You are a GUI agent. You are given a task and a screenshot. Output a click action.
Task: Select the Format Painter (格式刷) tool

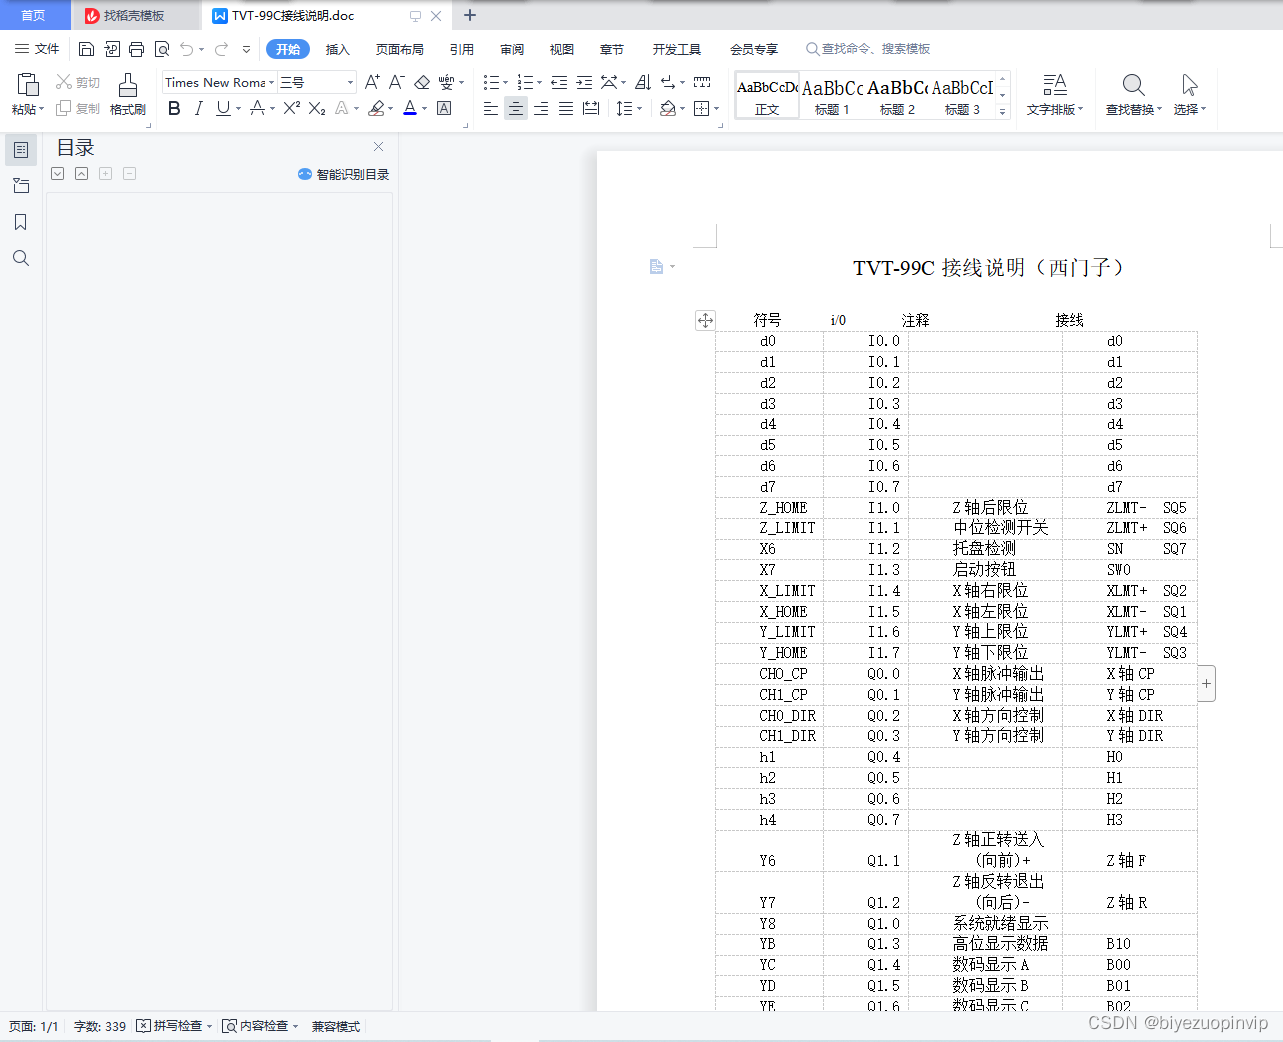[128, 95]
